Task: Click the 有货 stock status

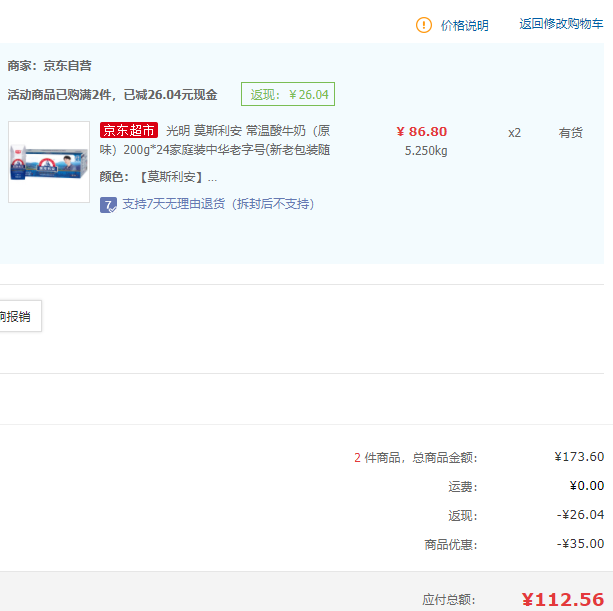Action: click(x=570, y=132)
